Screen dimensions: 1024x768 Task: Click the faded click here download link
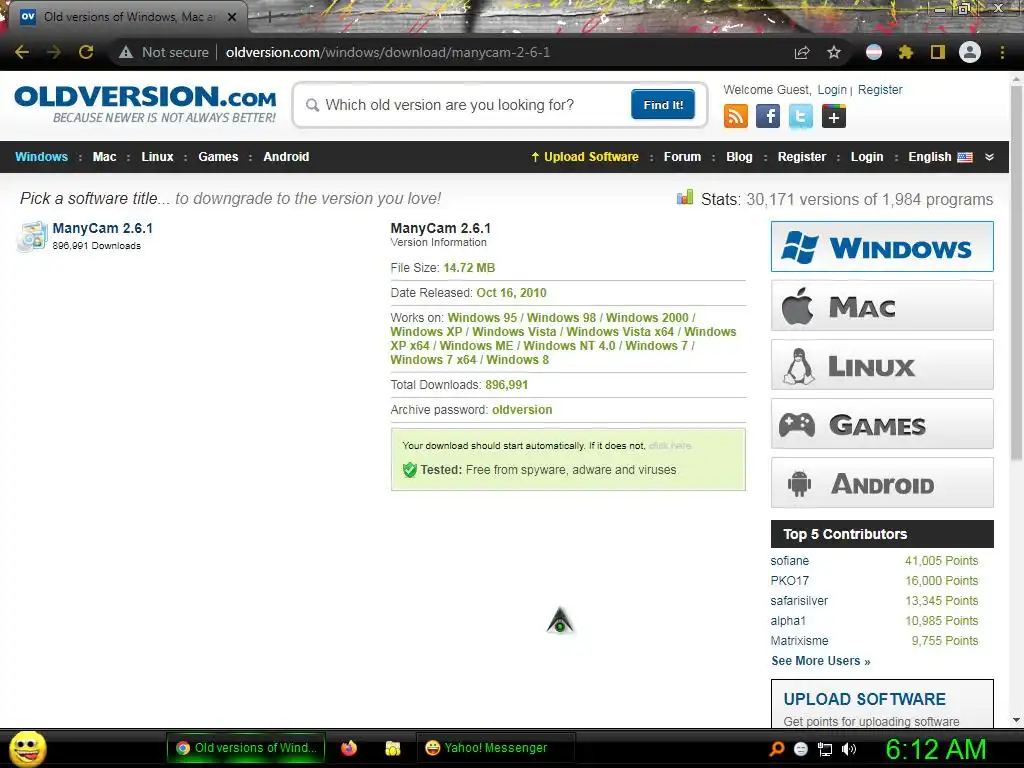[x=670, y=445]
